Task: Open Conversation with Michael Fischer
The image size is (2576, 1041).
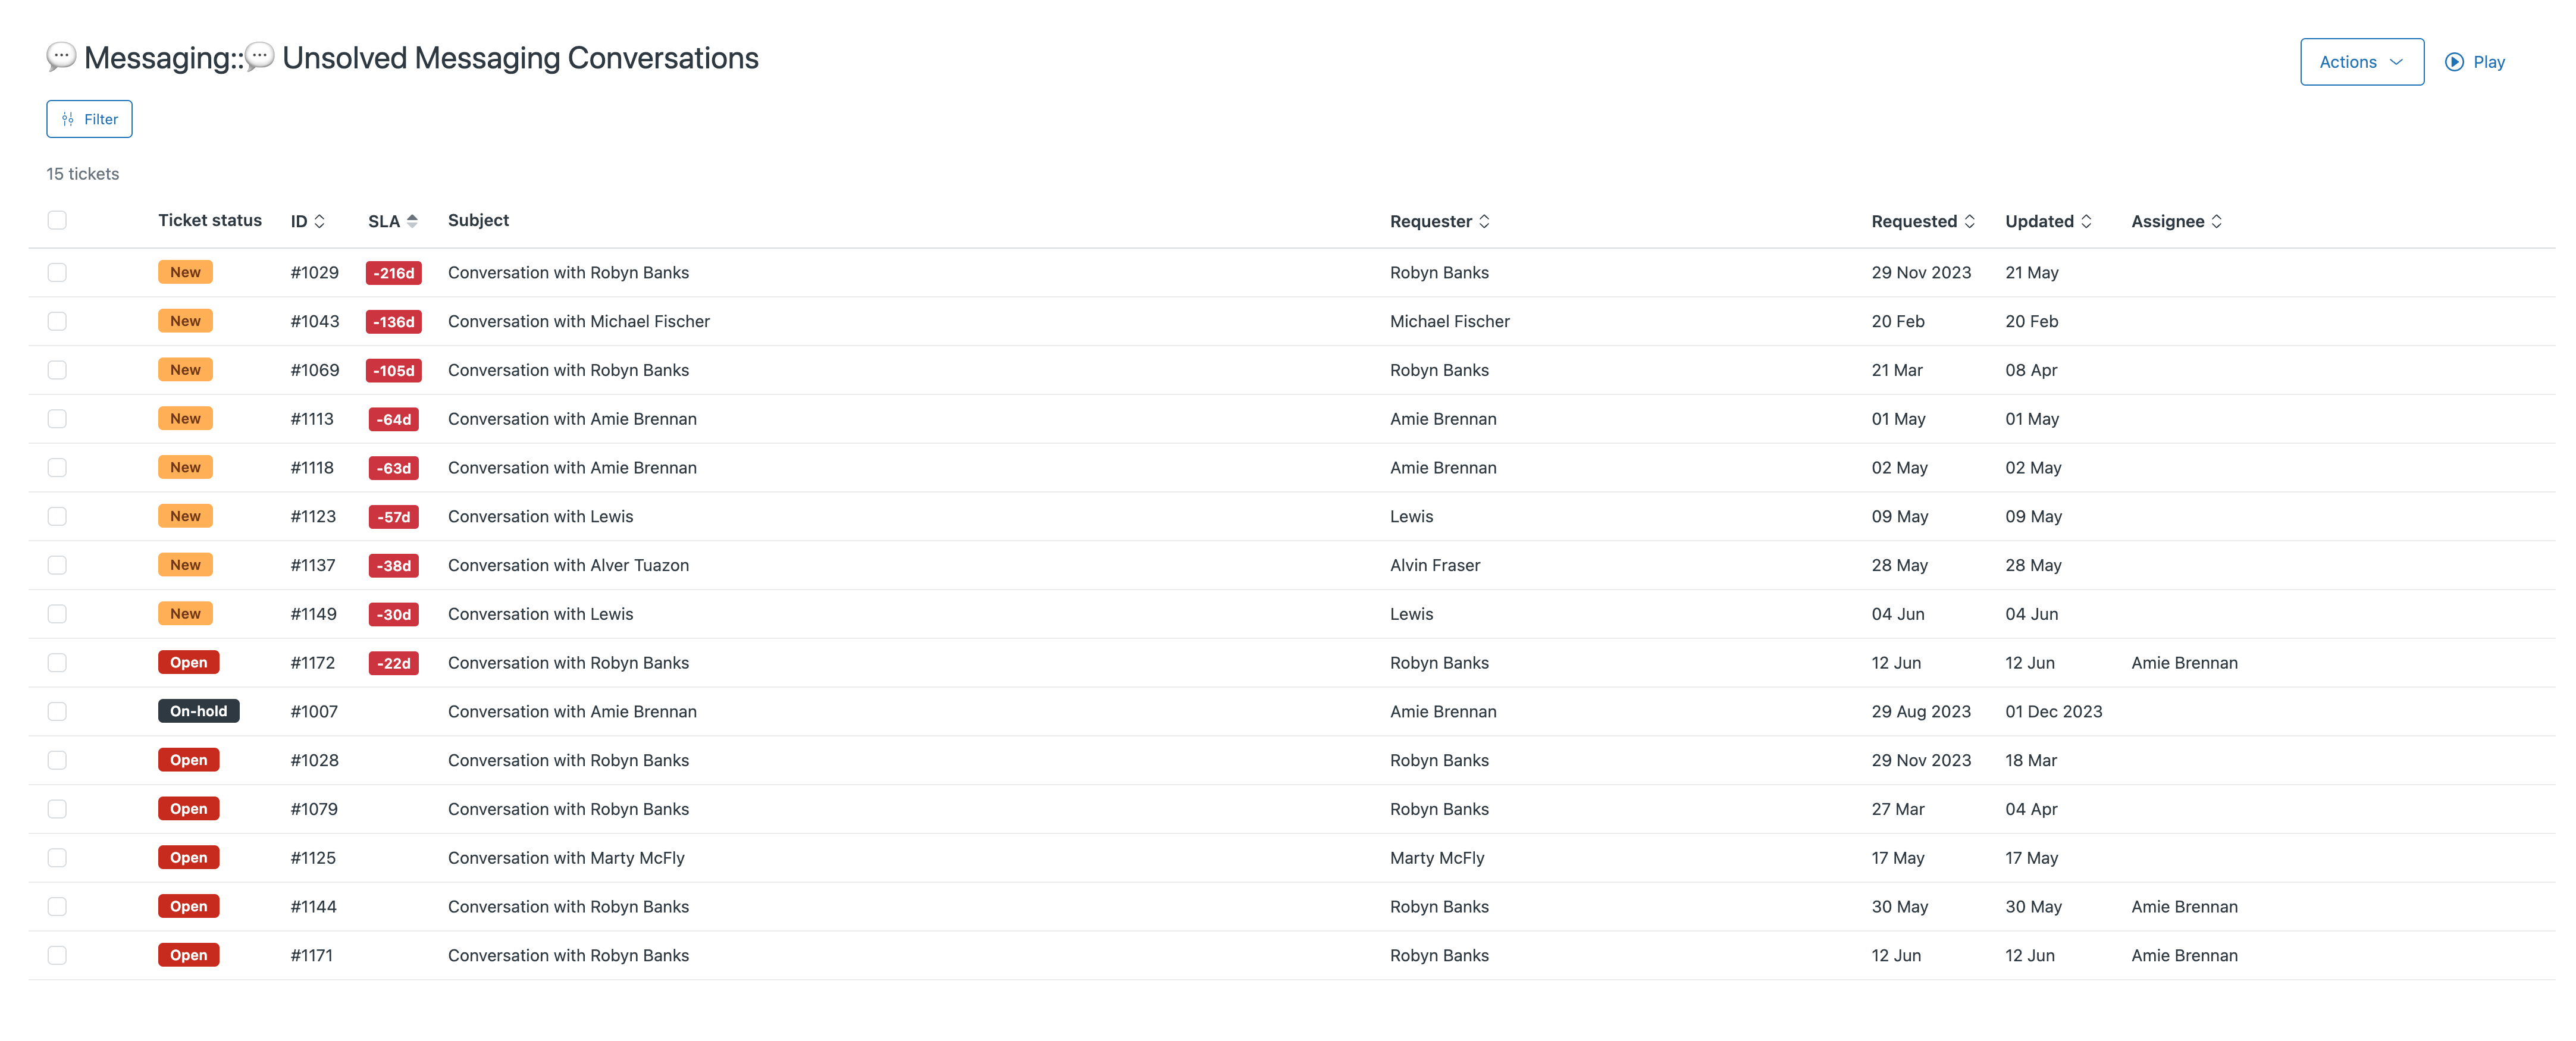Action: tap(579, 321)
